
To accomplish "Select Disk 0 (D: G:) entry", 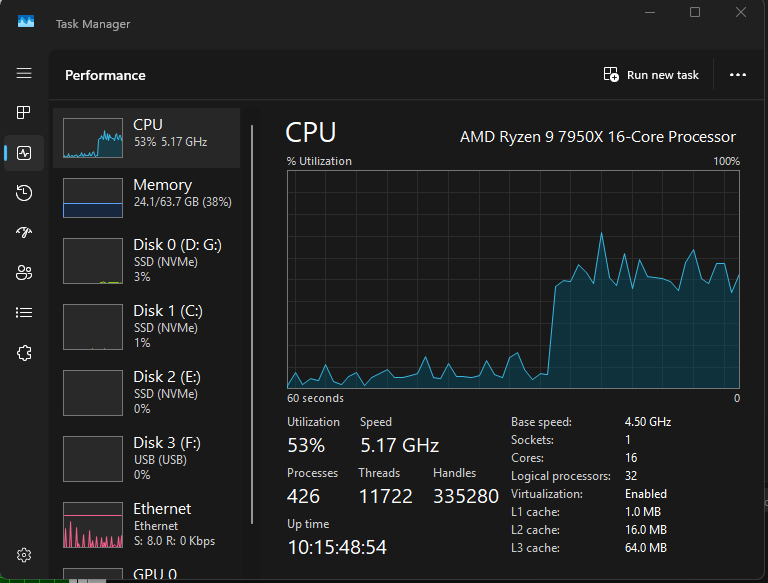I will point(146,261).
